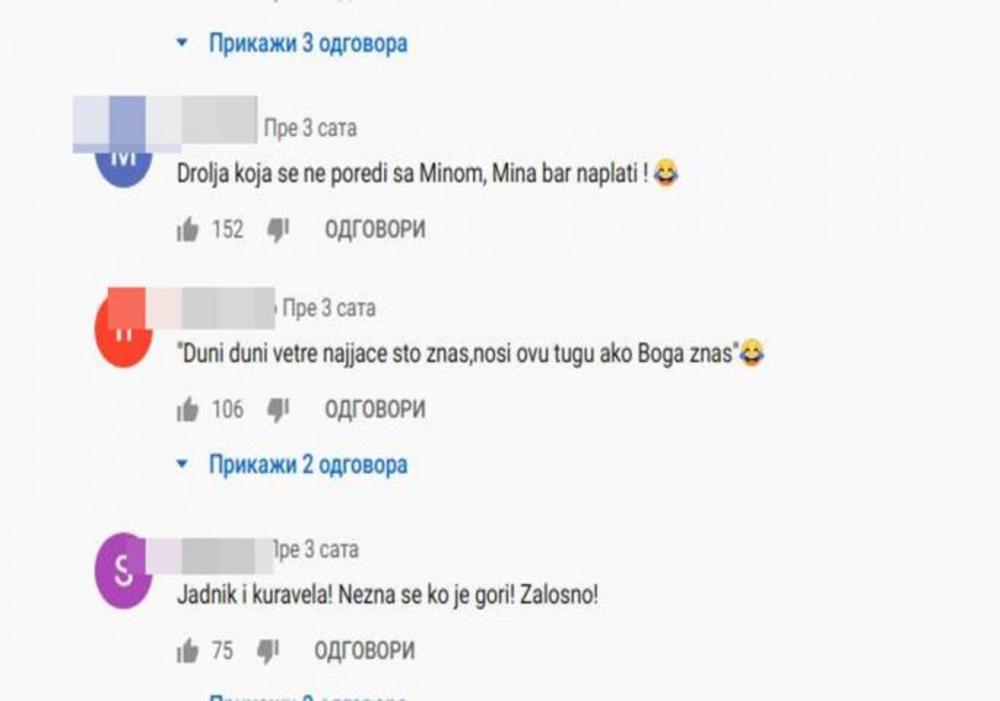Reply to the "Jadnik i kuravela" comment
Image resolution: width=1000 pixels, height=701 pixels.
(x=364, y=651)
